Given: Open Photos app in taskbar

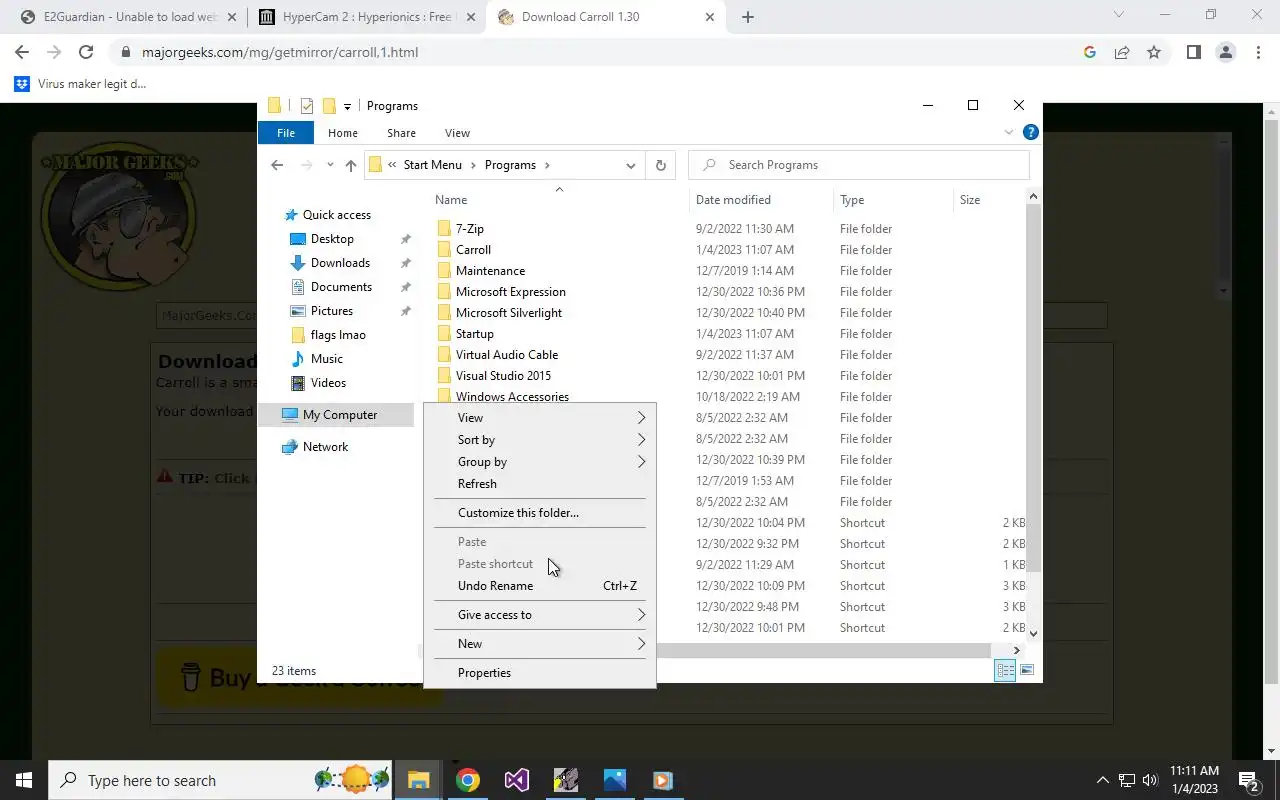Looking at the screenshot, I should point(614,780).
